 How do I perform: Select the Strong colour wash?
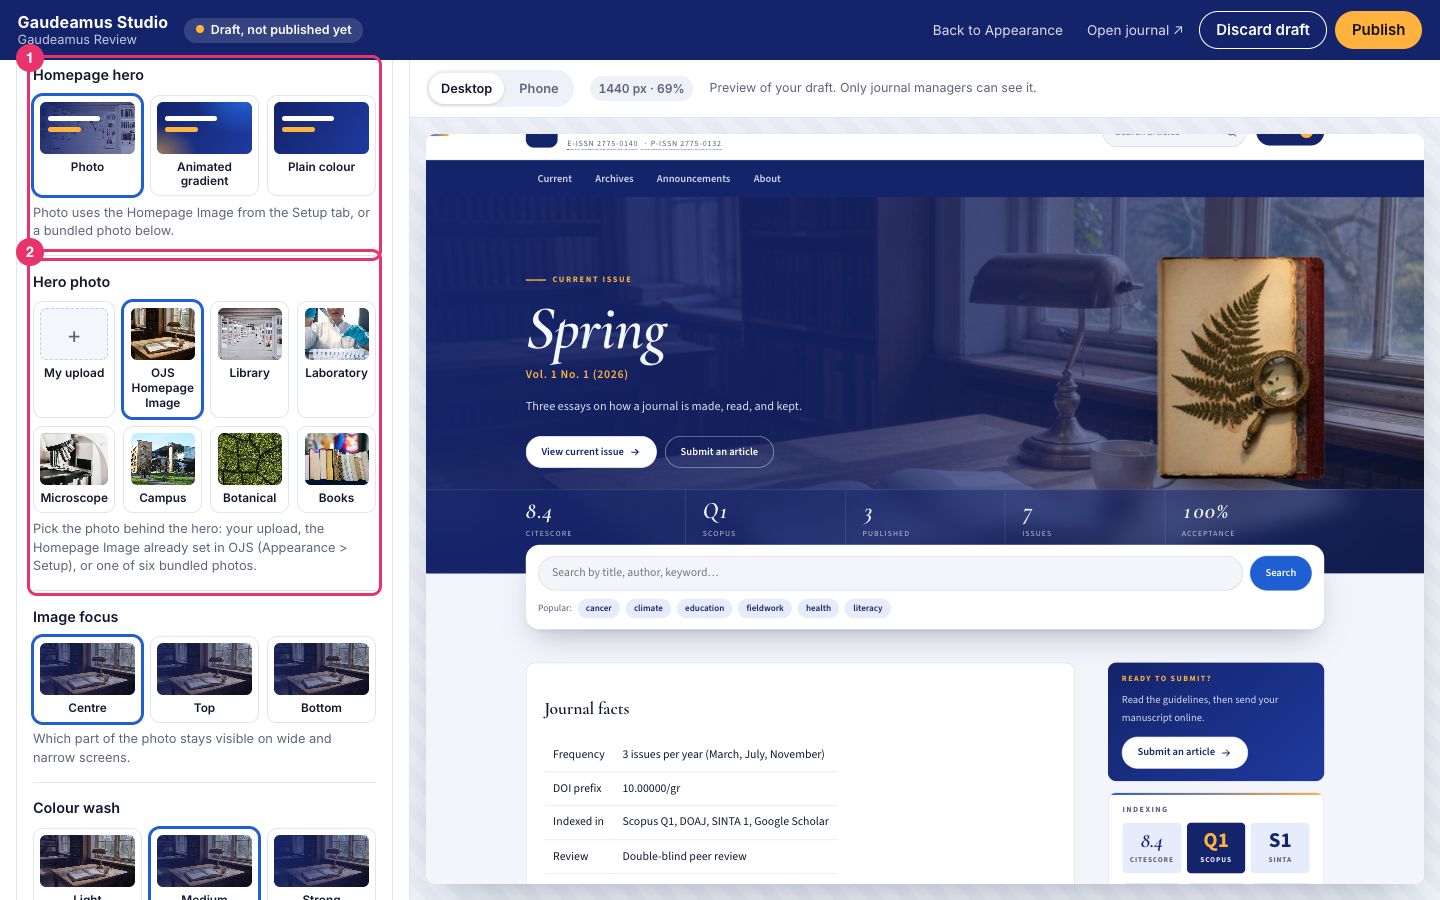pyautogui.click(x=321, y=864)
